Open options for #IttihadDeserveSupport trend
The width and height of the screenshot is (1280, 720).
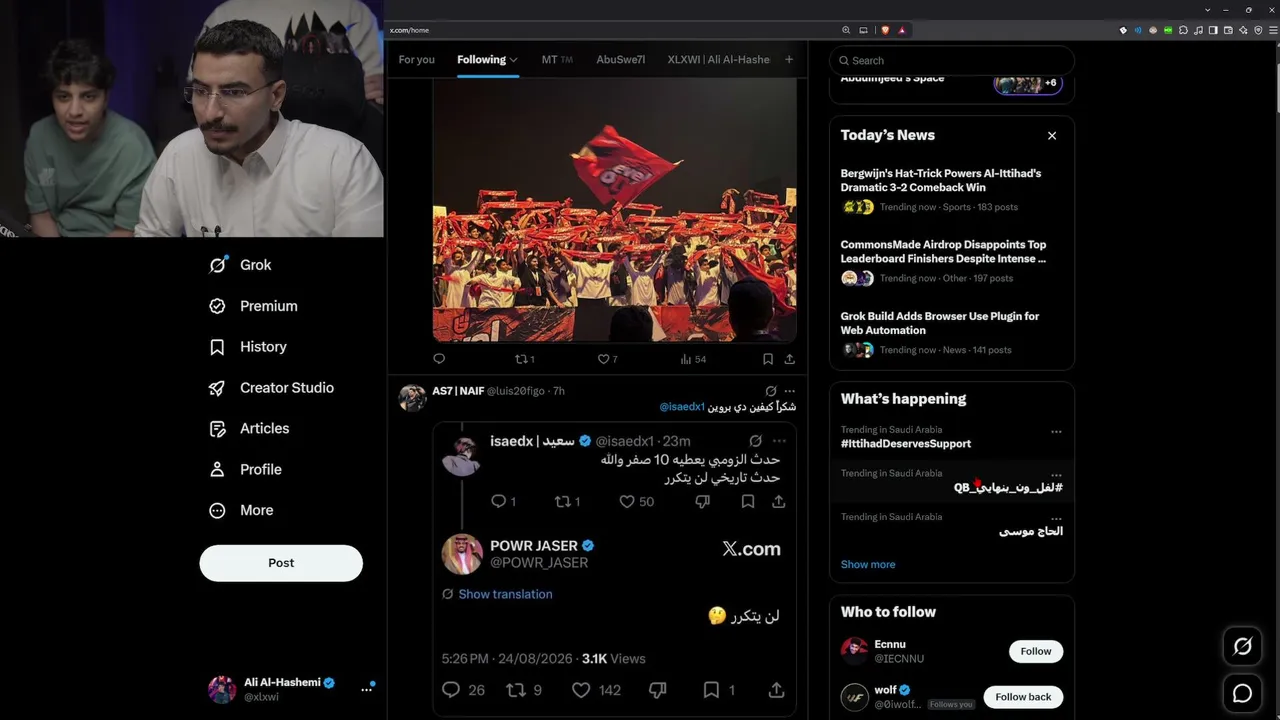click(1056, 432)
